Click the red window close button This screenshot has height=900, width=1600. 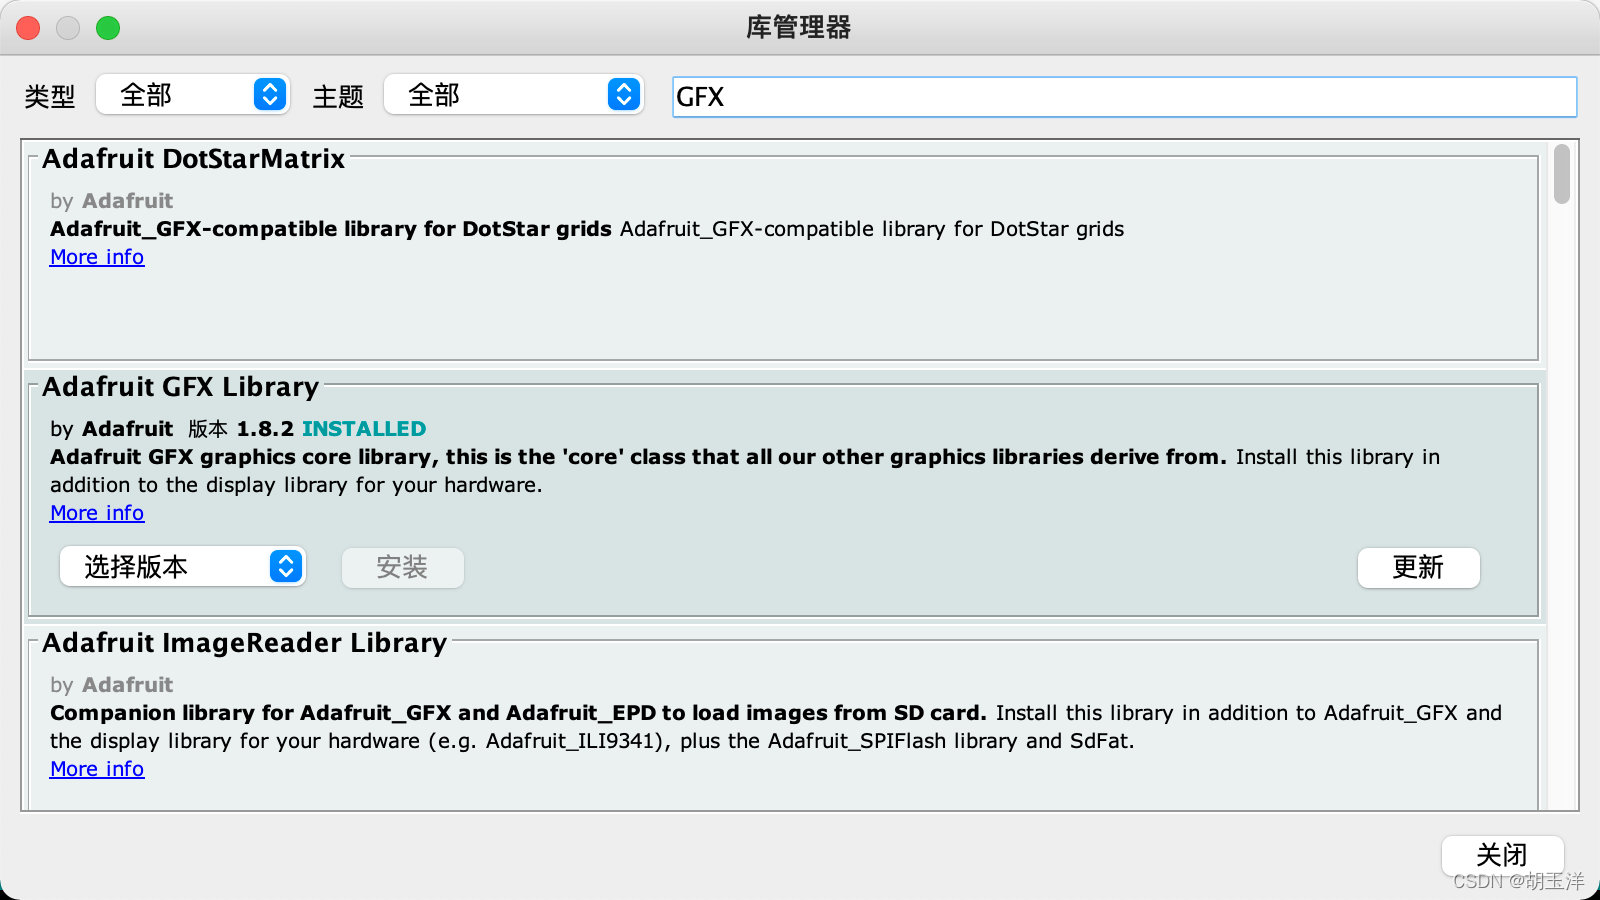point(28,28)
